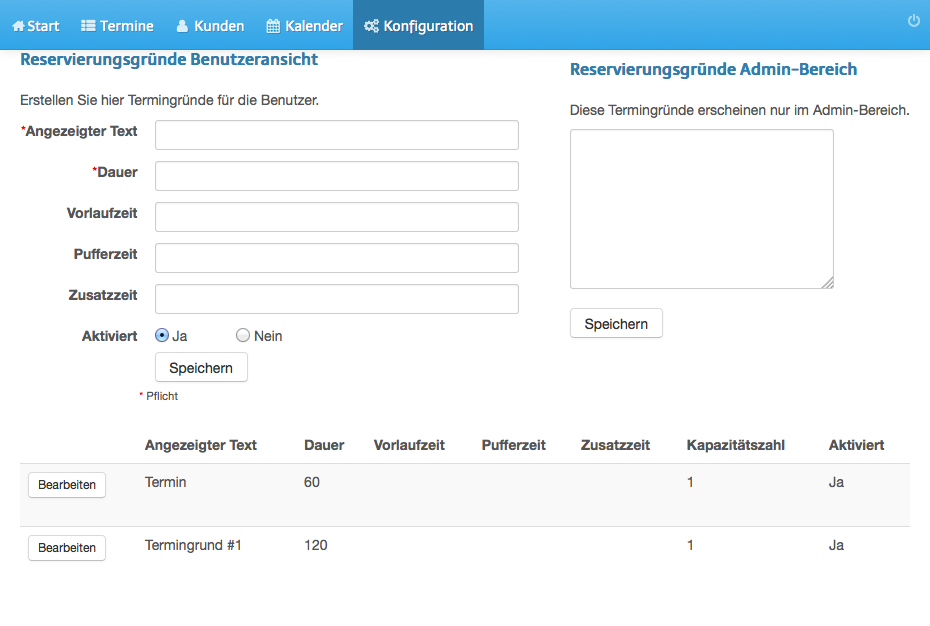The image size is (930, 626).
Task: Select the Ja radio button
Action: (161, 335)
